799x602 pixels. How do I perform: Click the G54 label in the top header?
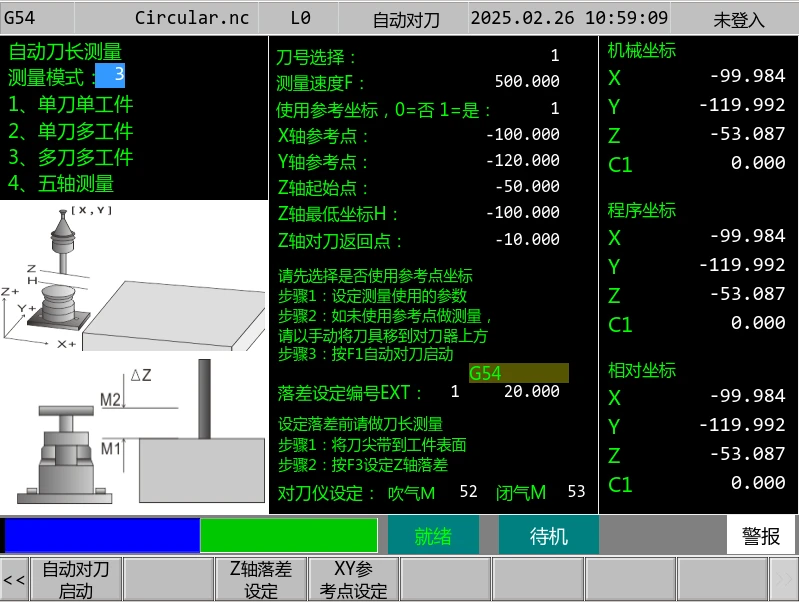pyautogui.click(x=19, y=18)
